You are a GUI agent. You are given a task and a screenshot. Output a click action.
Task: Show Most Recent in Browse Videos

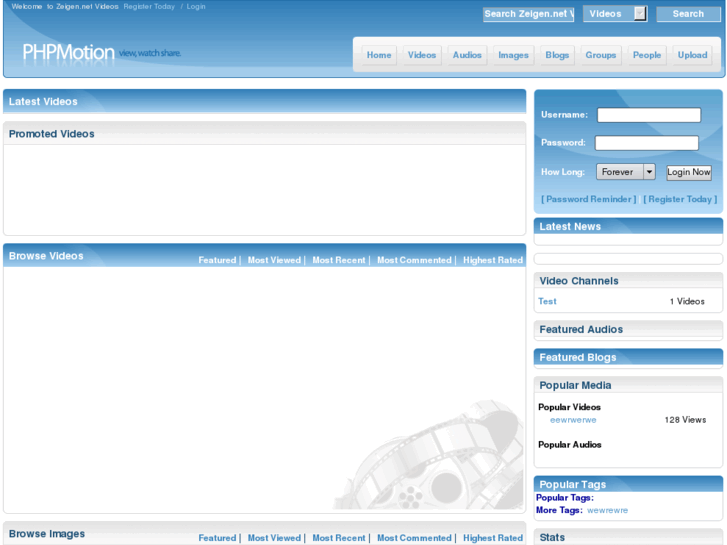(x=338, y=260)
